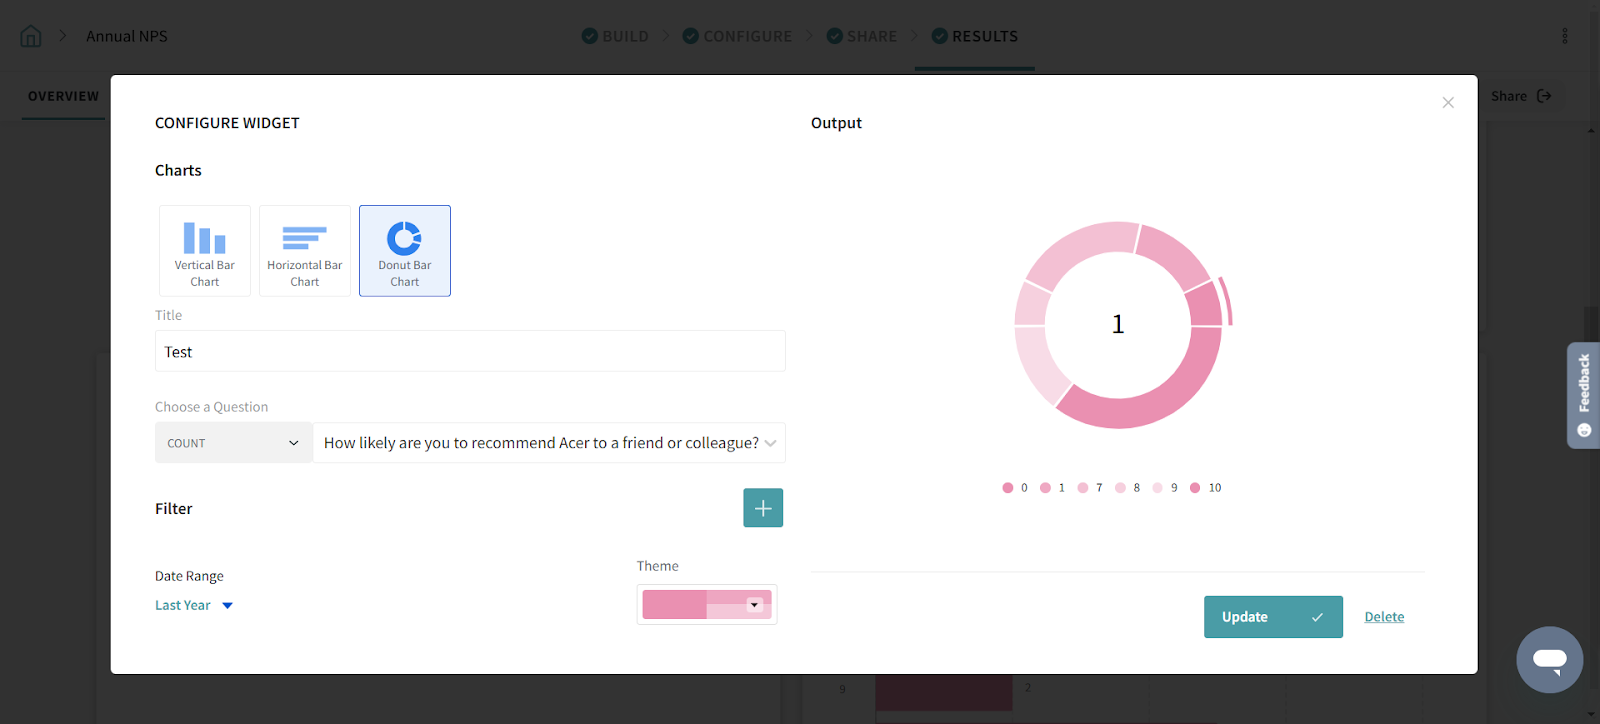Switch to the RESULTS step
The width and height of the screenshot is (1600, 724).
[975, 36]
